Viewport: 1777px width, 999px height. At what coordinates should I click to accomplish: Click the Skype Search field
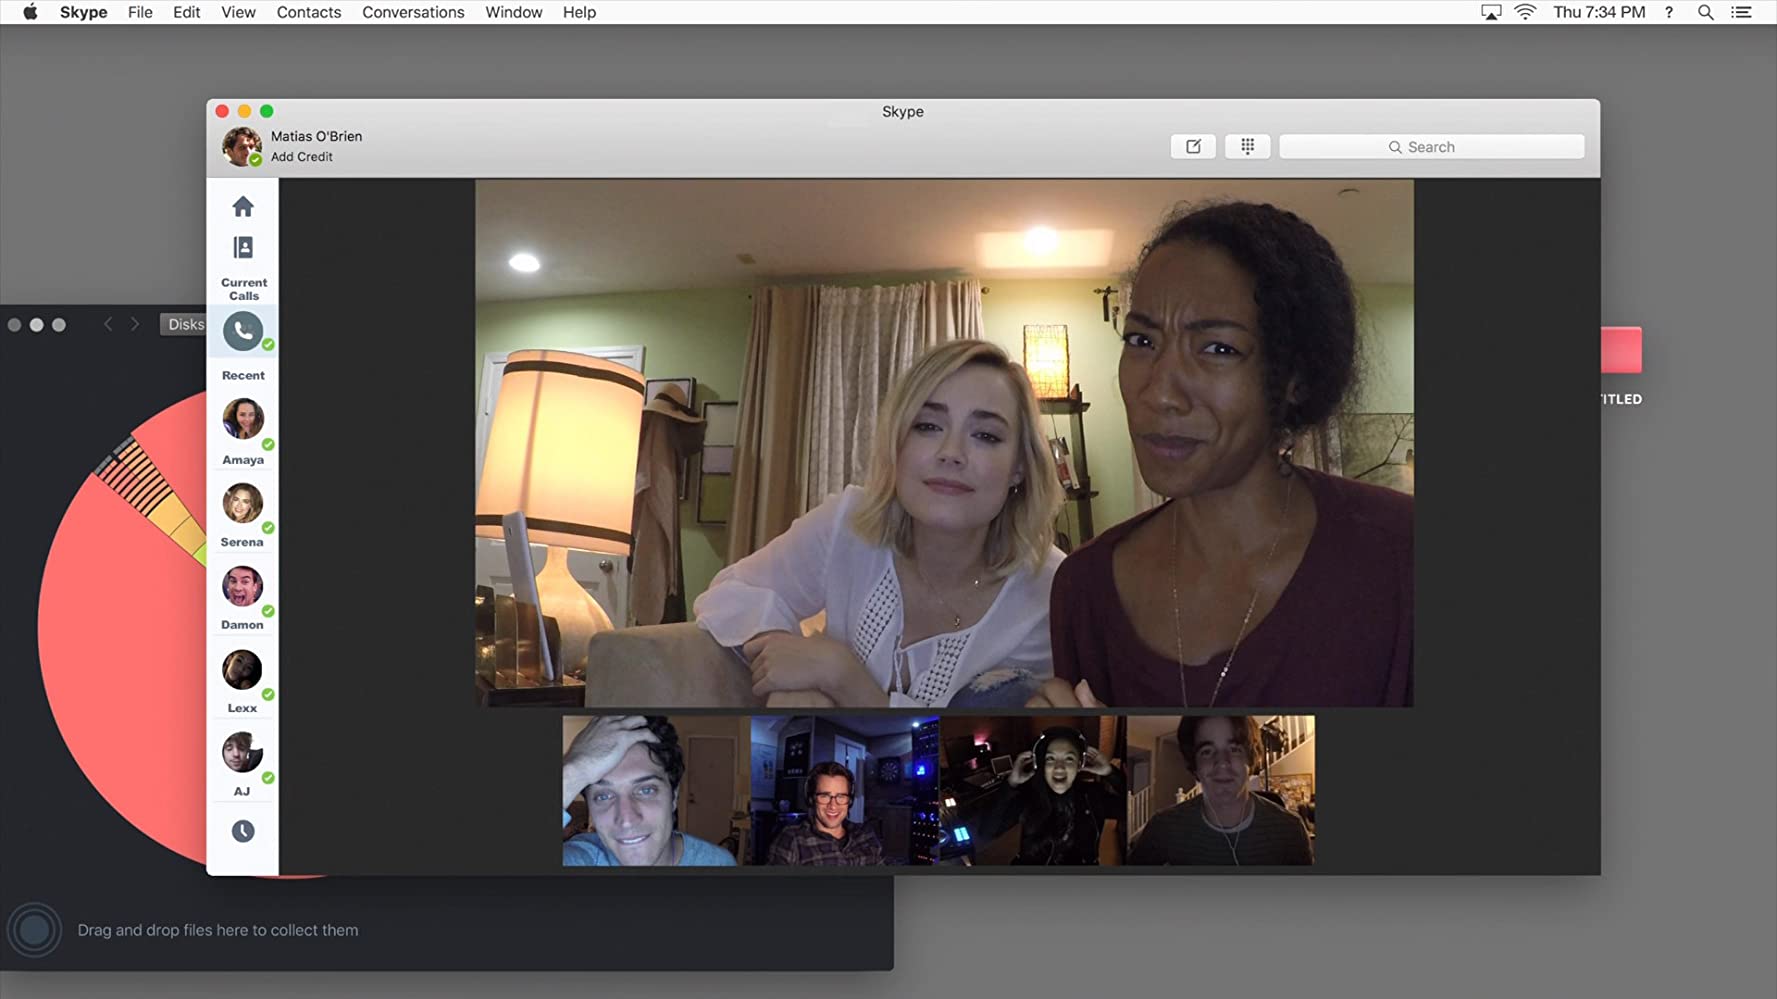(1431, 147)
